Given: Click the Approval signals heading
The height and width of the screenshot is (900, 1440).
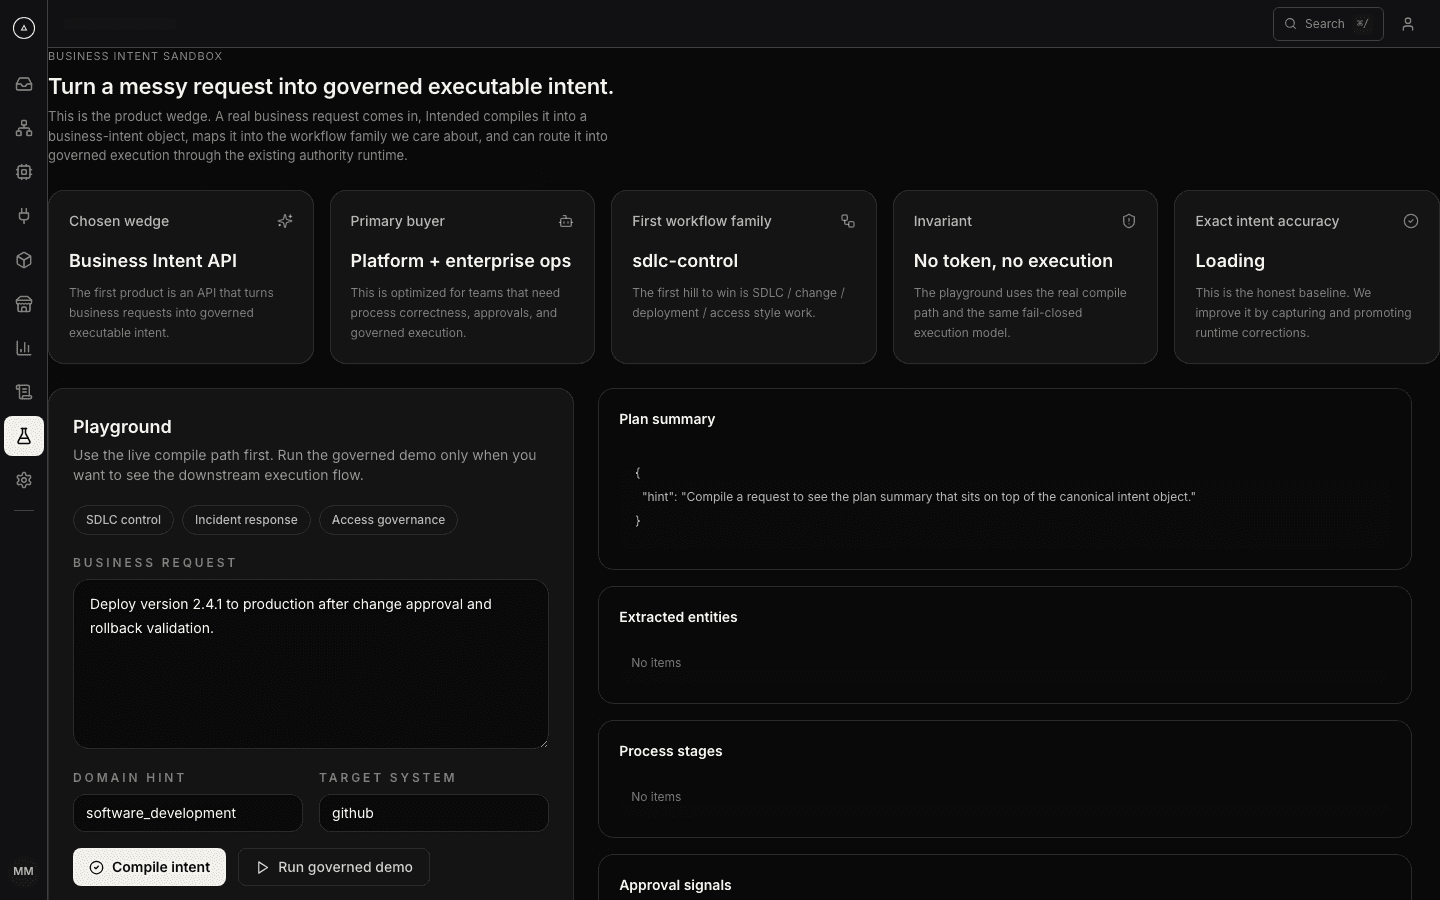Looking at the screenshot, I should click(x=675, y=885).
